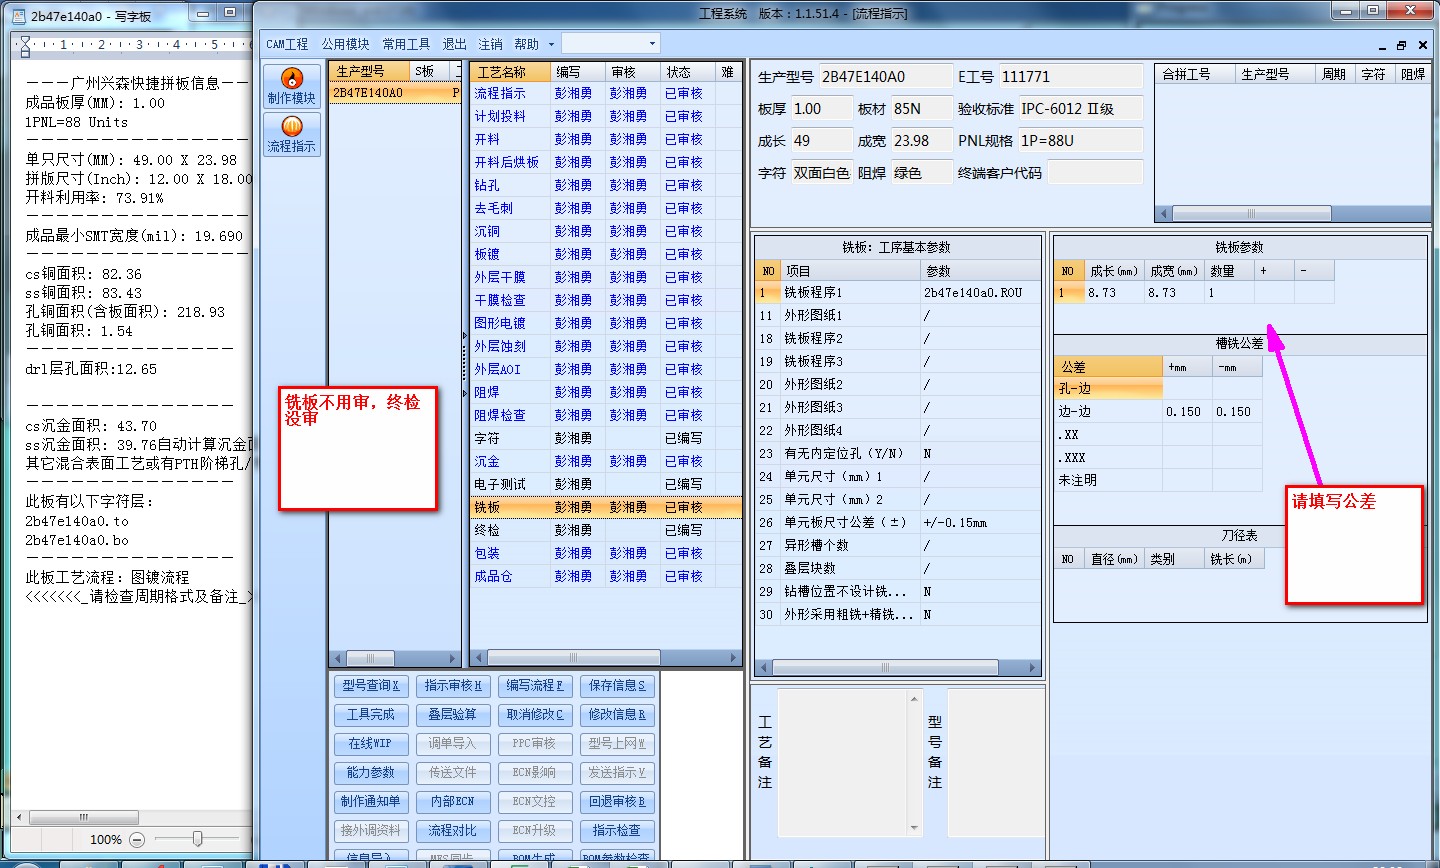Select the 外层蚀刻 process row
The width and height of the screenshot is (1440, 868).
point(606,346)
